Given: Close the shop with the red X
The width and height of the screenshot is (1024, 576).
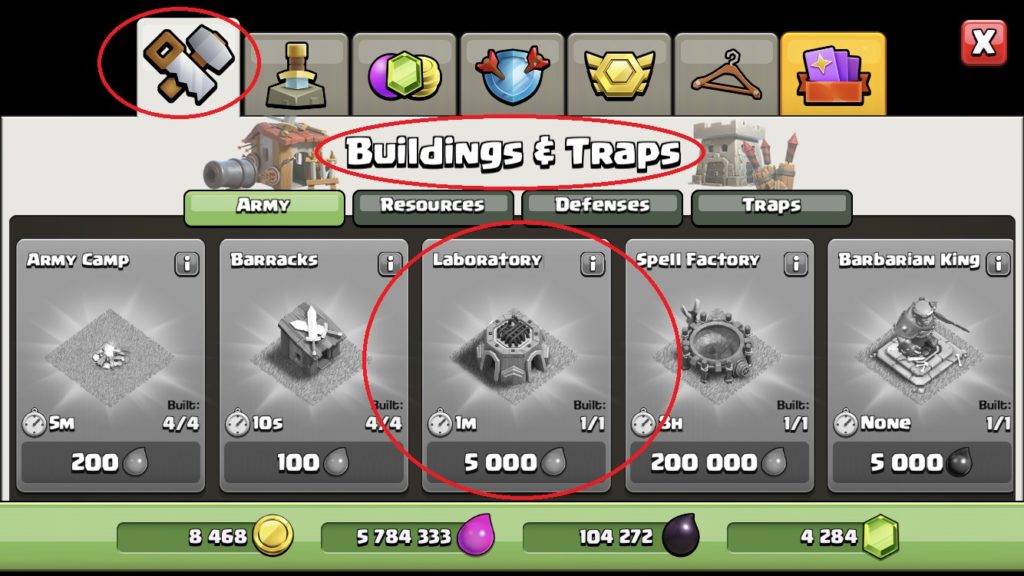Looking at the screenshot, I should click(x=984, y=42).
